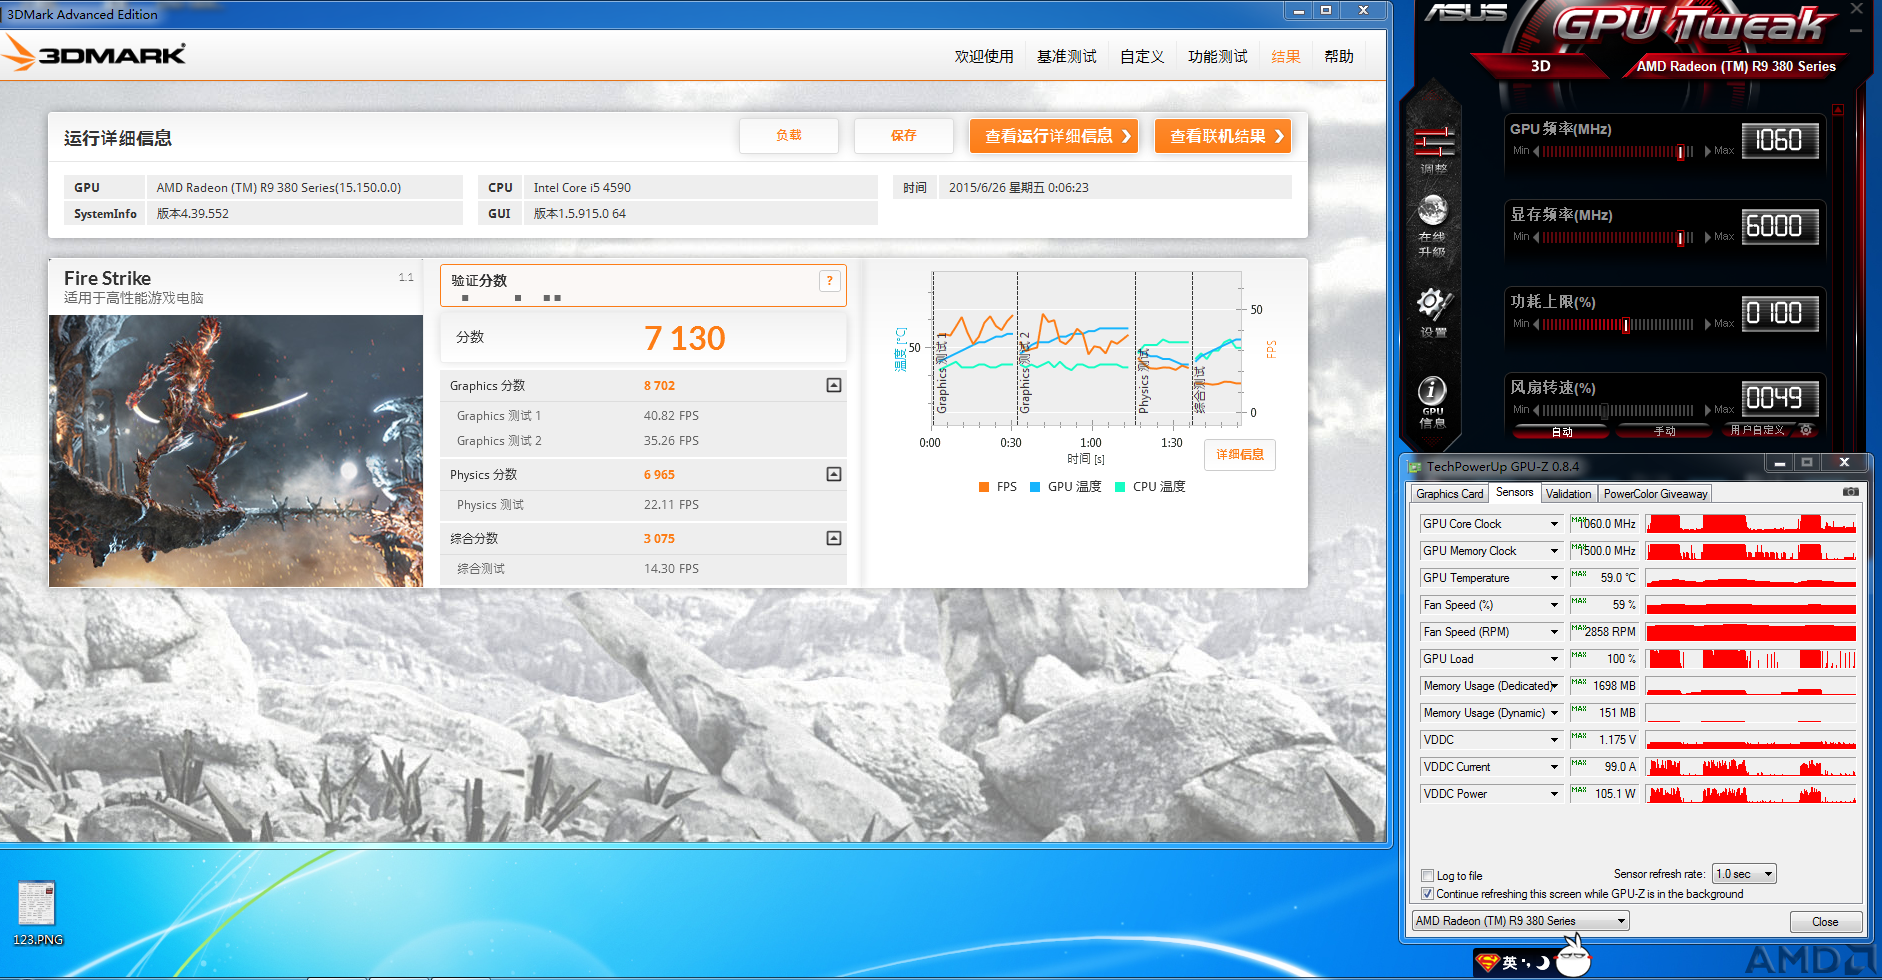This screenshot has height=980, width=1882.
Task: Select 用户自定义 fan mode
Action: [x=1757, y=430]
